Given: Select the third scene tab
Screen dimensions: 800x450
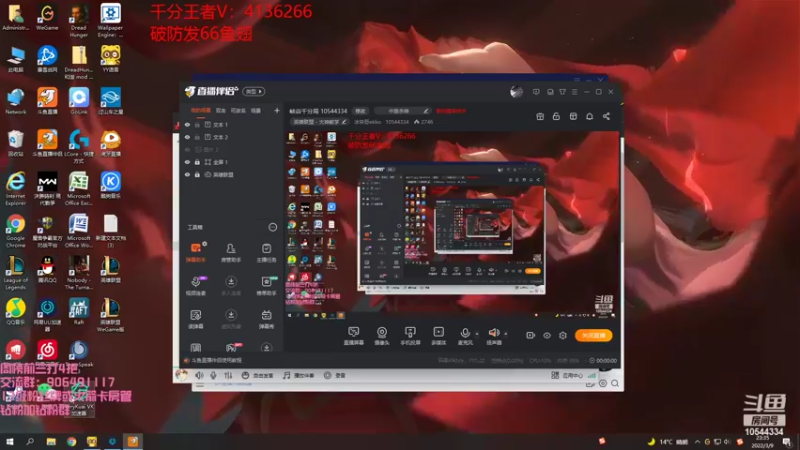Looking at the screenshot, I should point(238,110).
